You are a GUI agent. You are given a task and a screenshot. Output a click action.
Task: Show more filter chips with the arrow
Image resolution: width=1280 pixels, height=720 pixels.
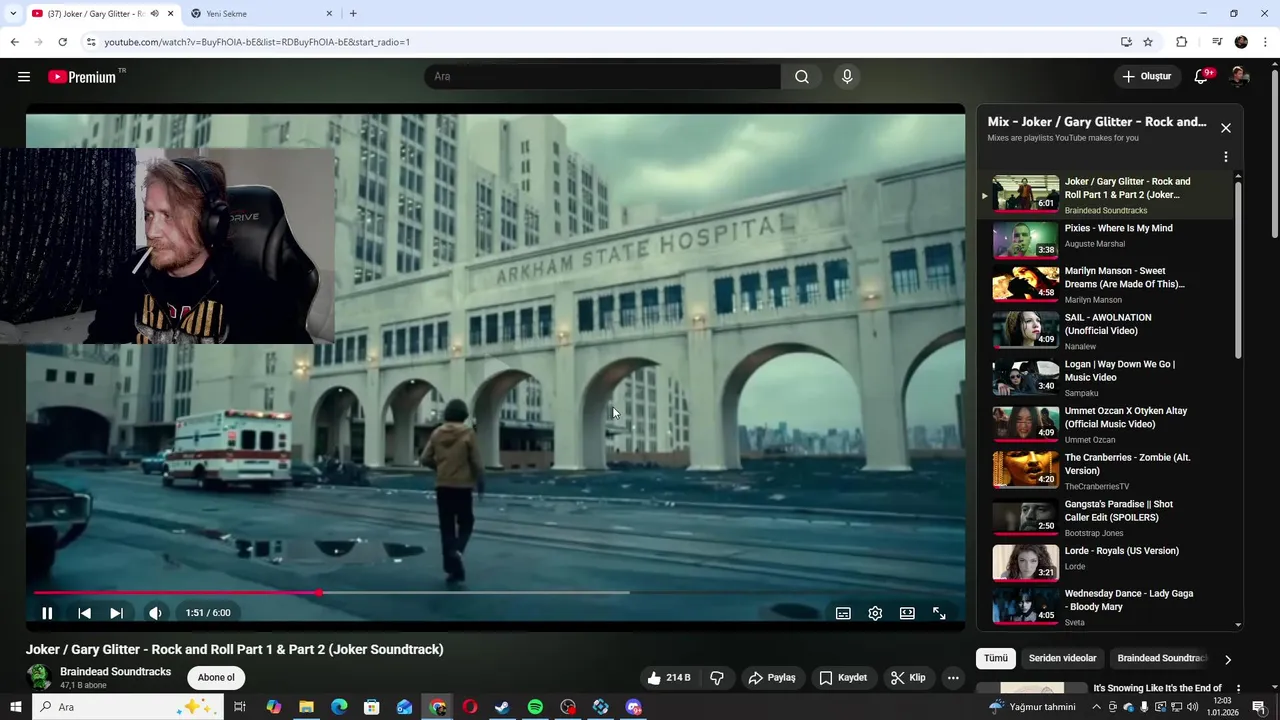(1228, 659)
